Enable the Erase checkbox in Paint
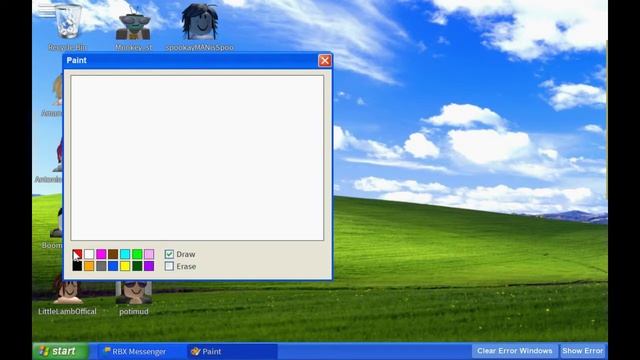 click(x=169, y=266)
